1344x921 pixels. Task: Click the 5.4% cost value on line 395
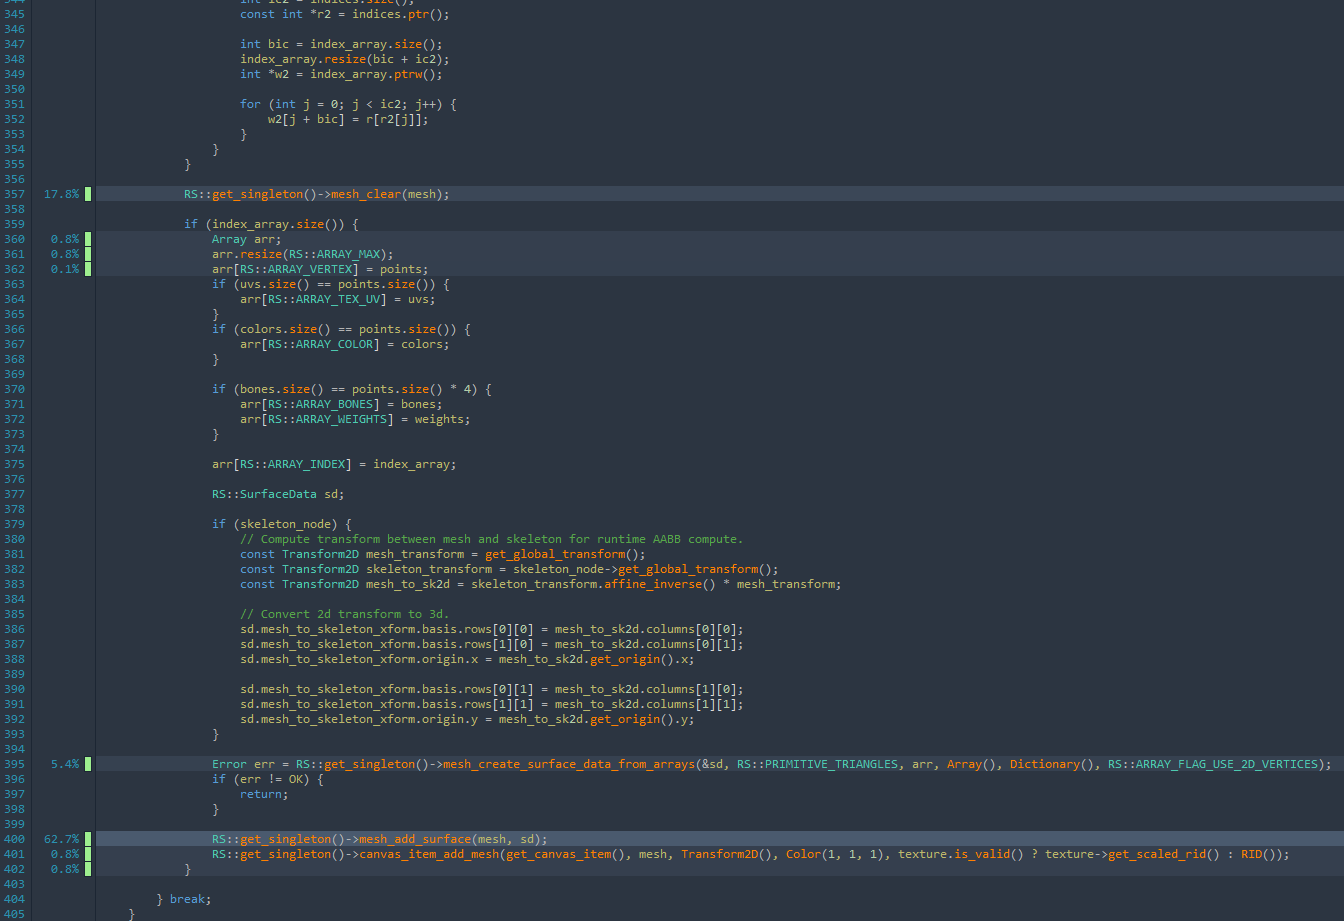click(x=65, y=764)
